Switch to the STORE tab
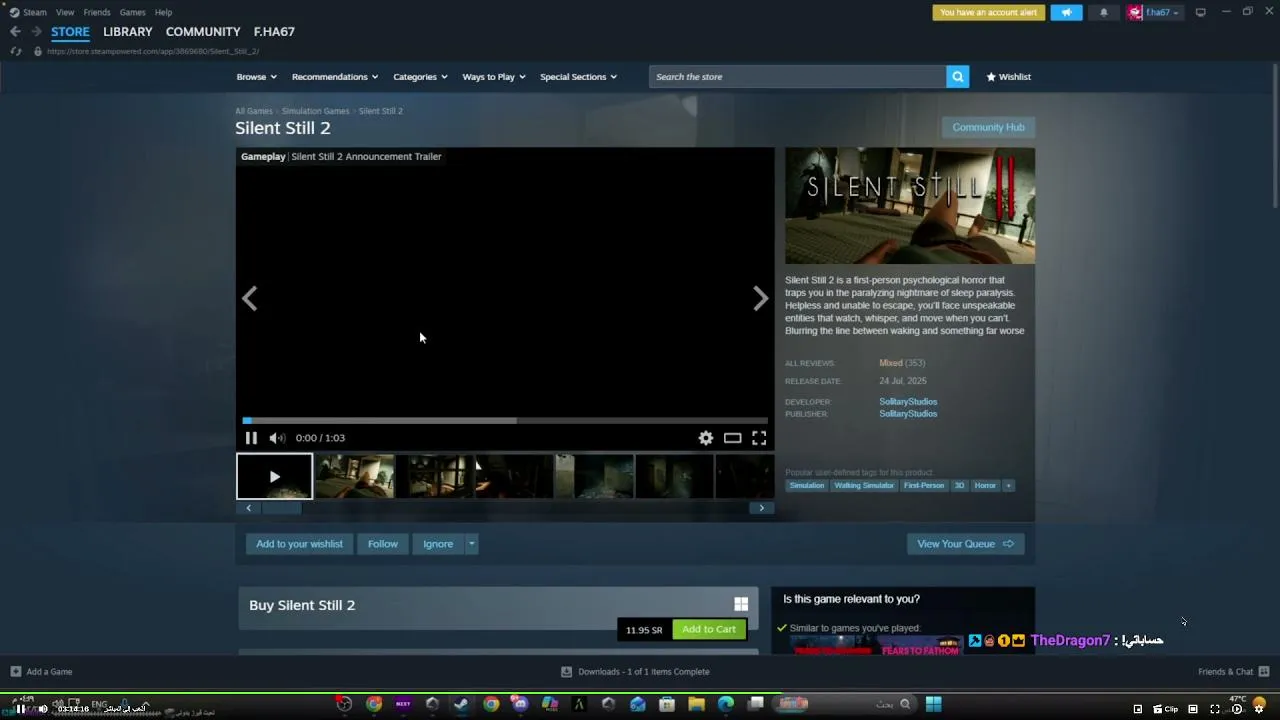The width and height of the screenshot is (1280, 720). [70, 32]
